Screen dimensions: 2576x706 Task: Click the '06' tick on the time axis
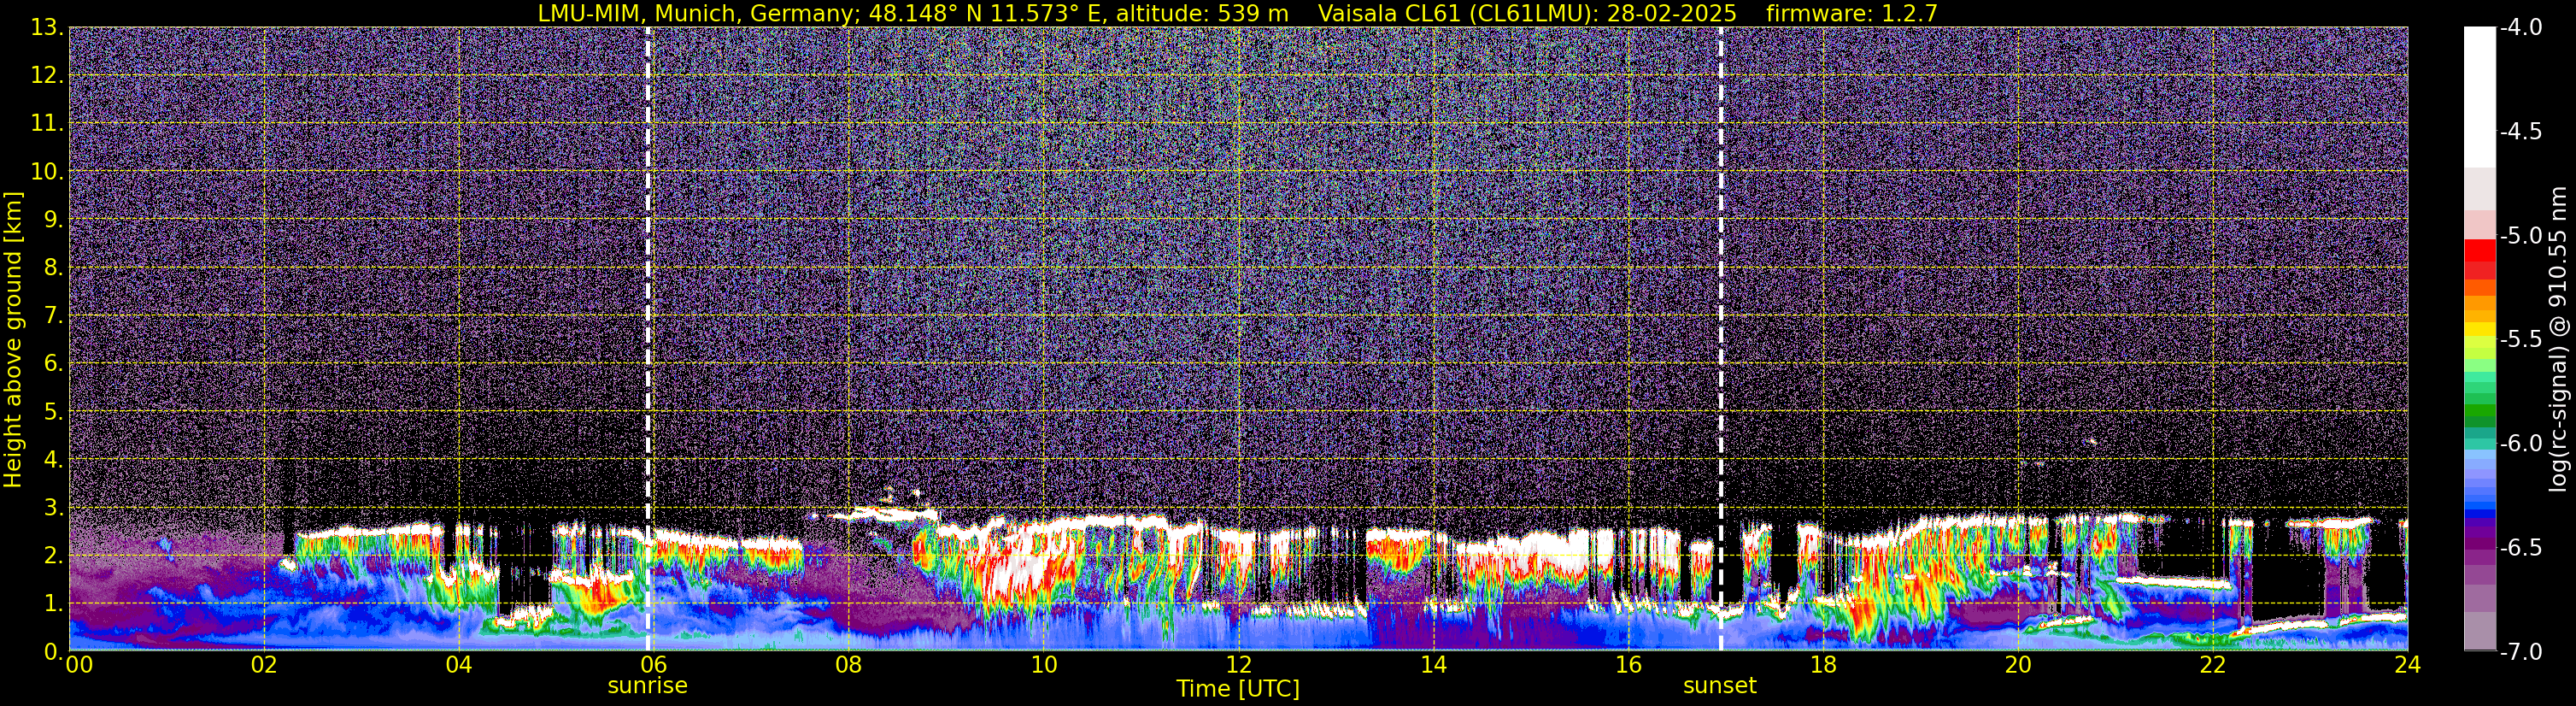[654, 666]
